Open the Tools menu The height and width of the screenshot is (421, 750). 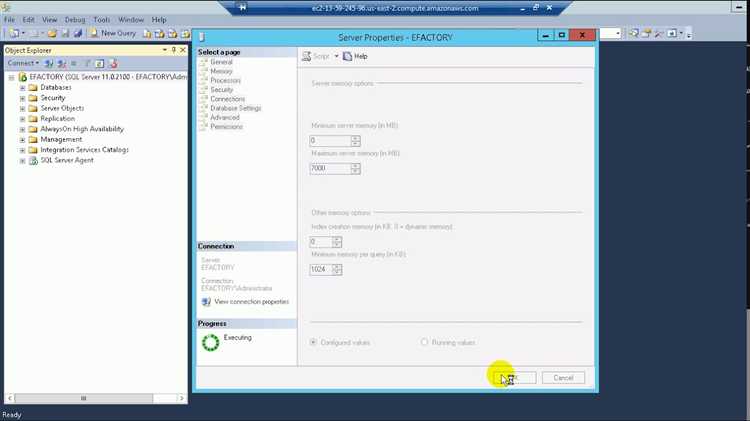(x=101, y=20)
